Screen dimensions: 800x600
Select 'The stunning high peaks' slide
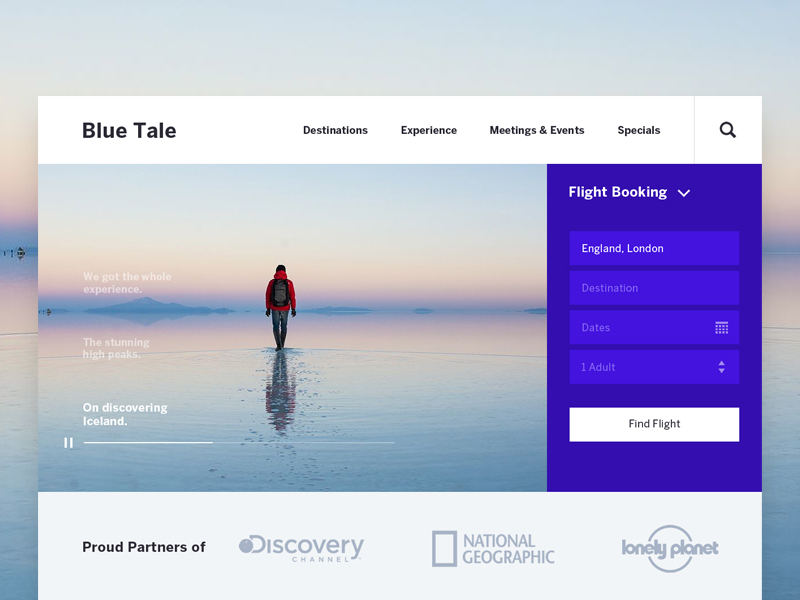116,348
